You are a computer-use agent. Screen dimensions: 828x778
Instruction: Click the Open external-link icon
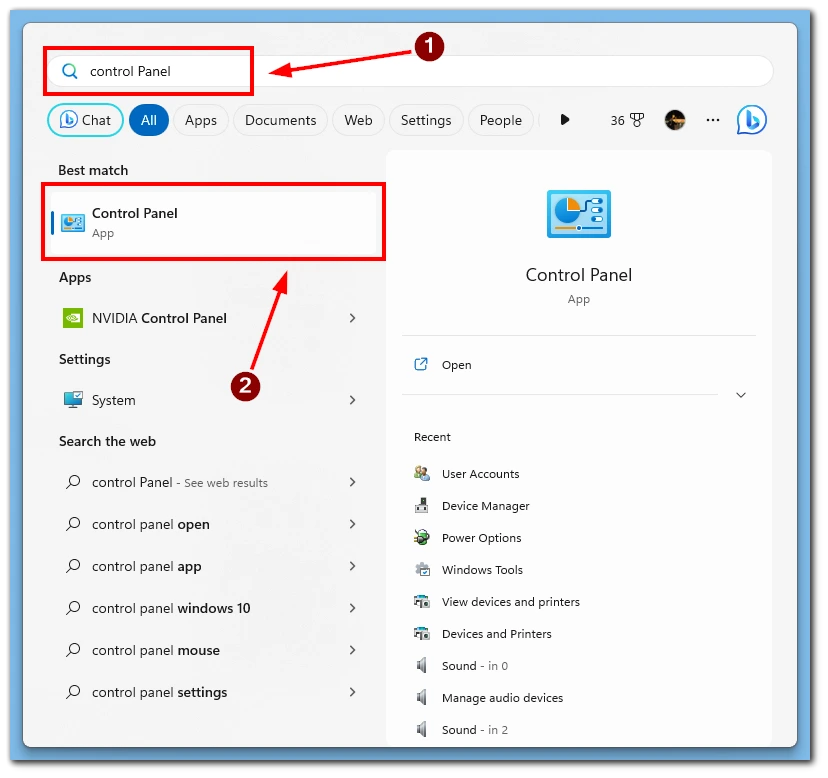(x=421, y=364)
